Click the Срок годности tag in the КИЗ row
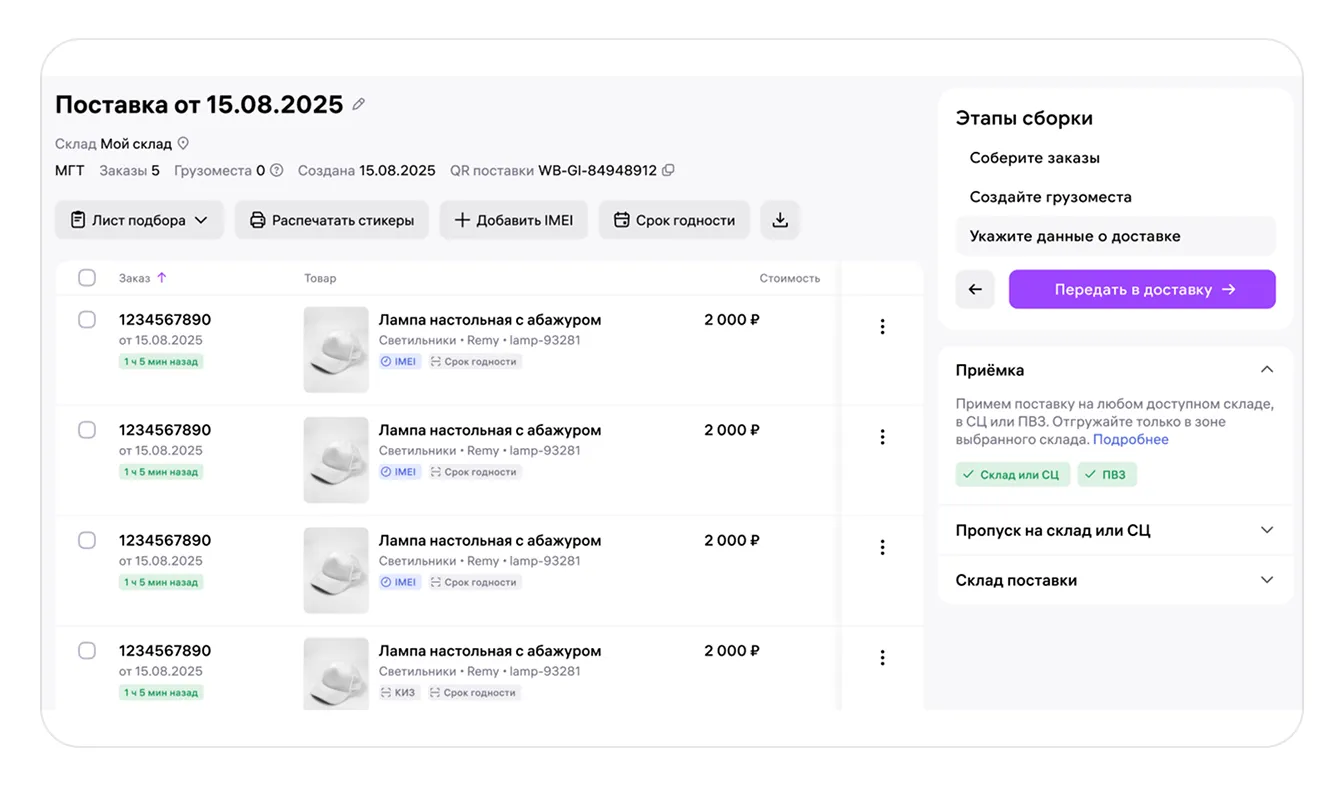Screen dimensions: 1344x786 [x=473, y=692]
